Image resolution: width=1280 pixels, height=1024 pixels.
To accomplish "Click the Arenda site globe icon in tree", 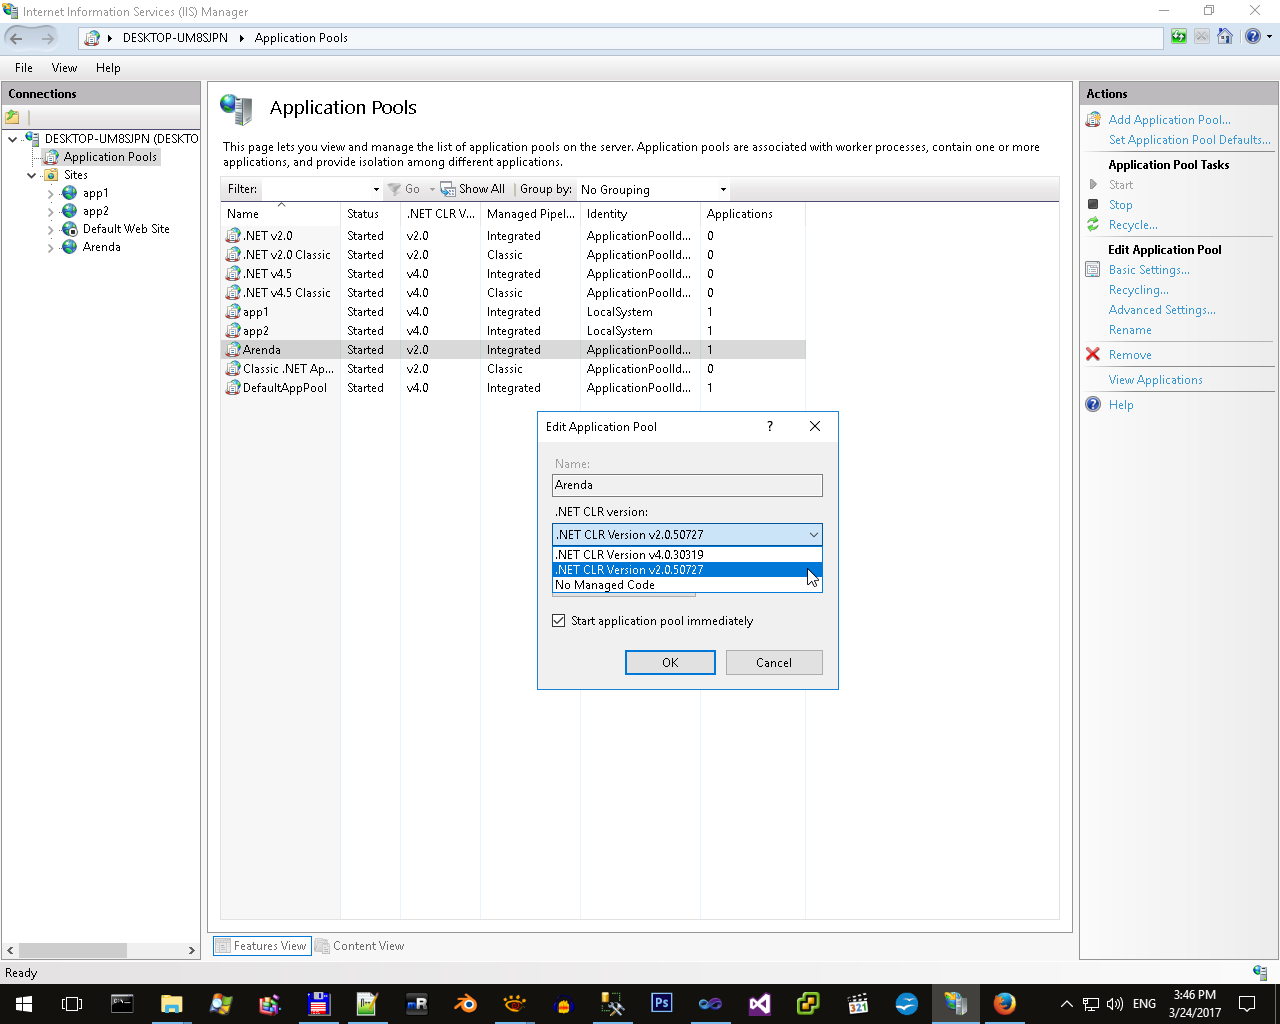I will point(70,247).
